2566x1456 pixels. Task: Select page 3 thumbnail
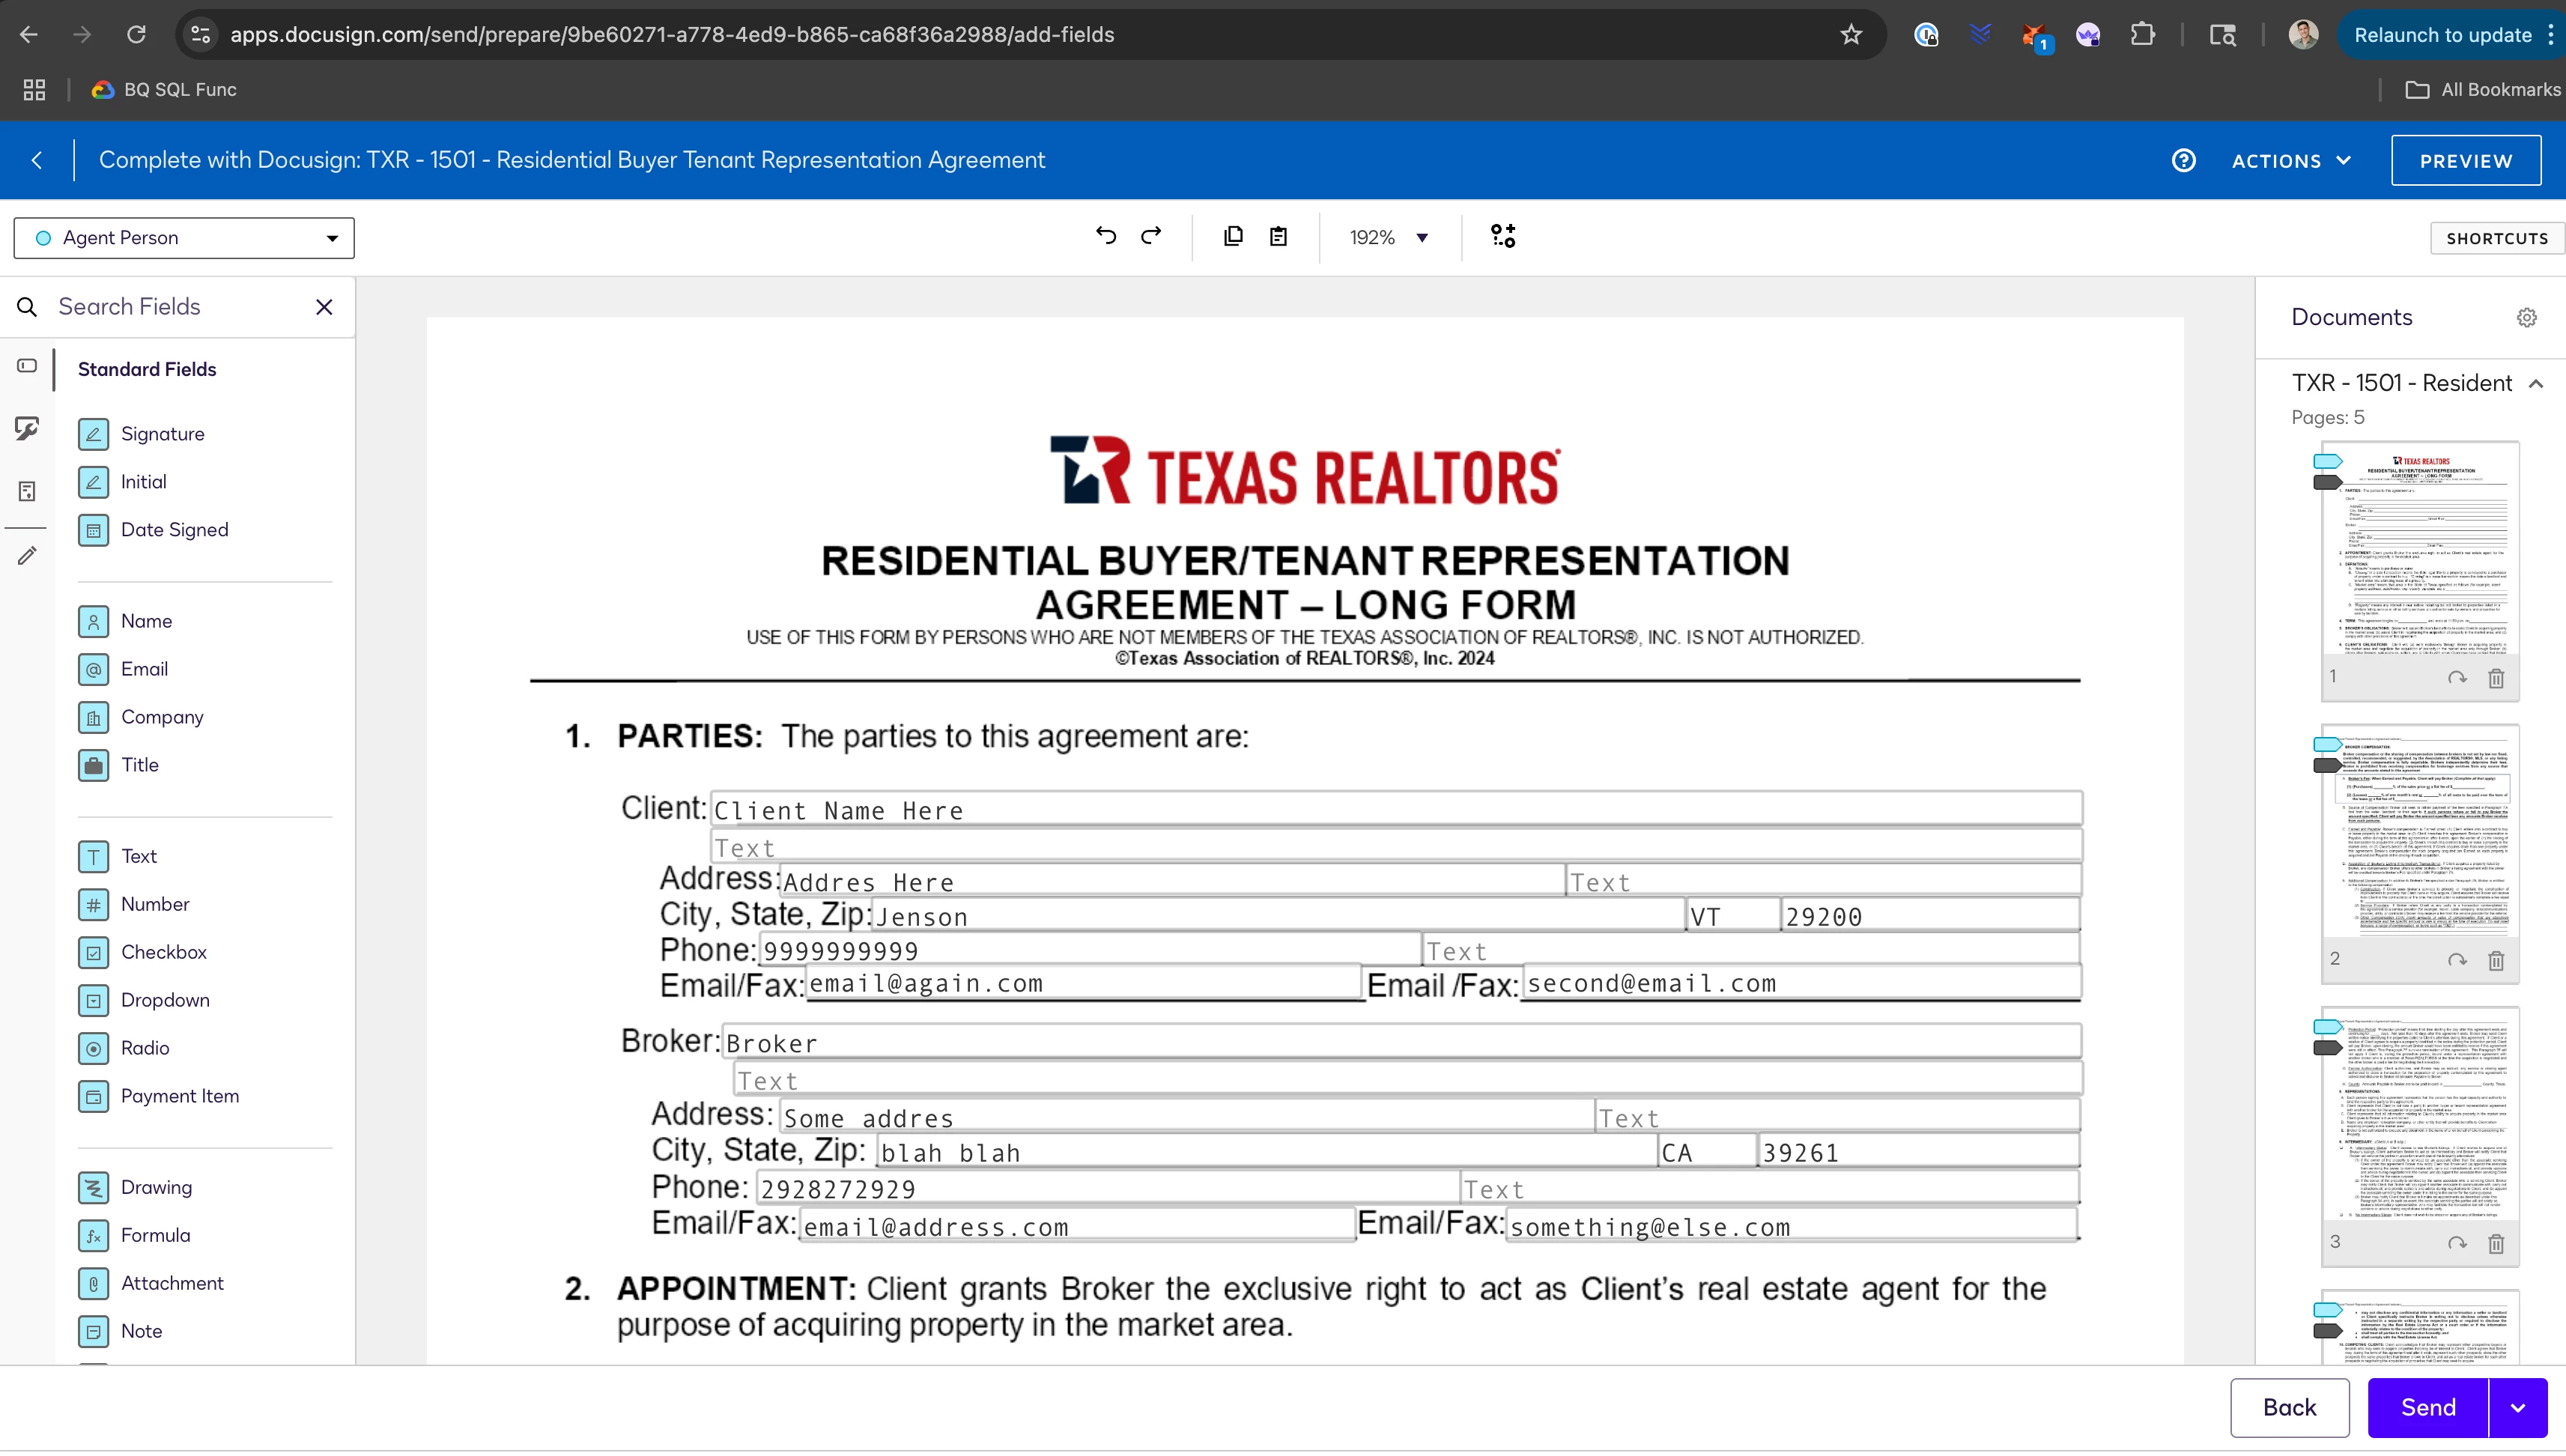[x=2419, y=1114]
